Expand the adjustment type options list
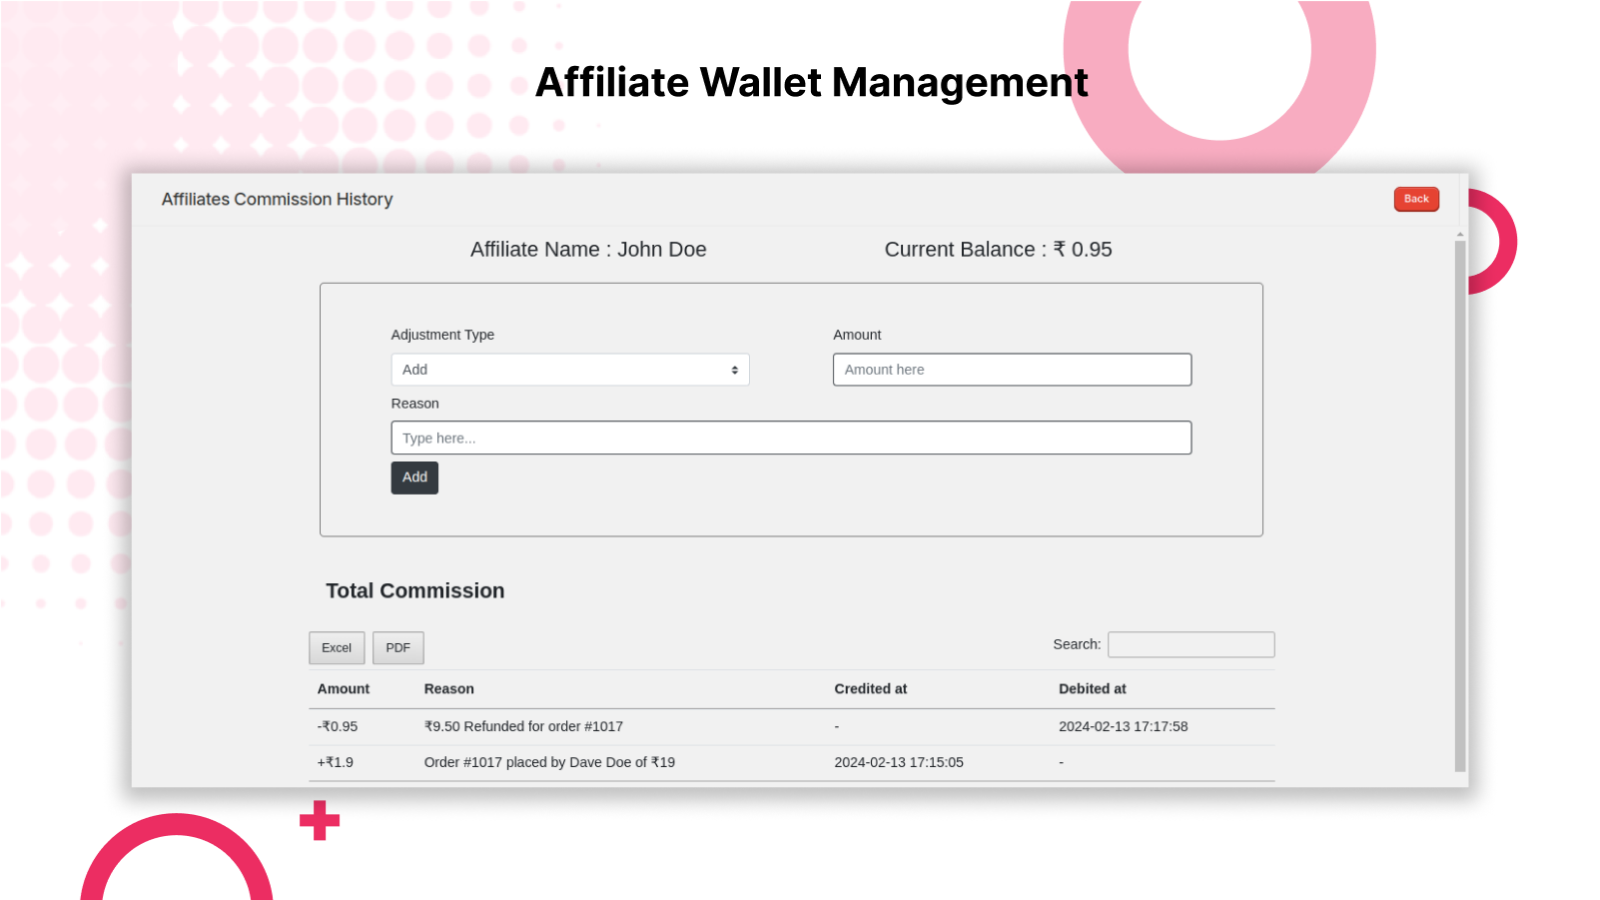The height and width of the screenshot is (900, 1600). point(730,369)
